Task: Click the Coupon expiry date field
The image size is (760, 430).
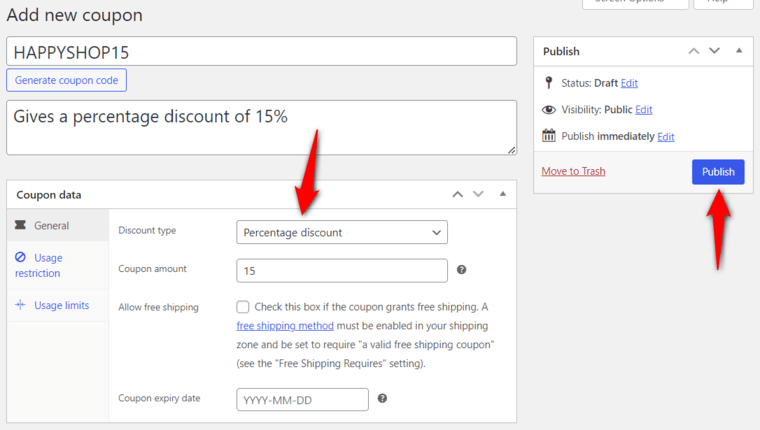Action: [x=302, y=399]
